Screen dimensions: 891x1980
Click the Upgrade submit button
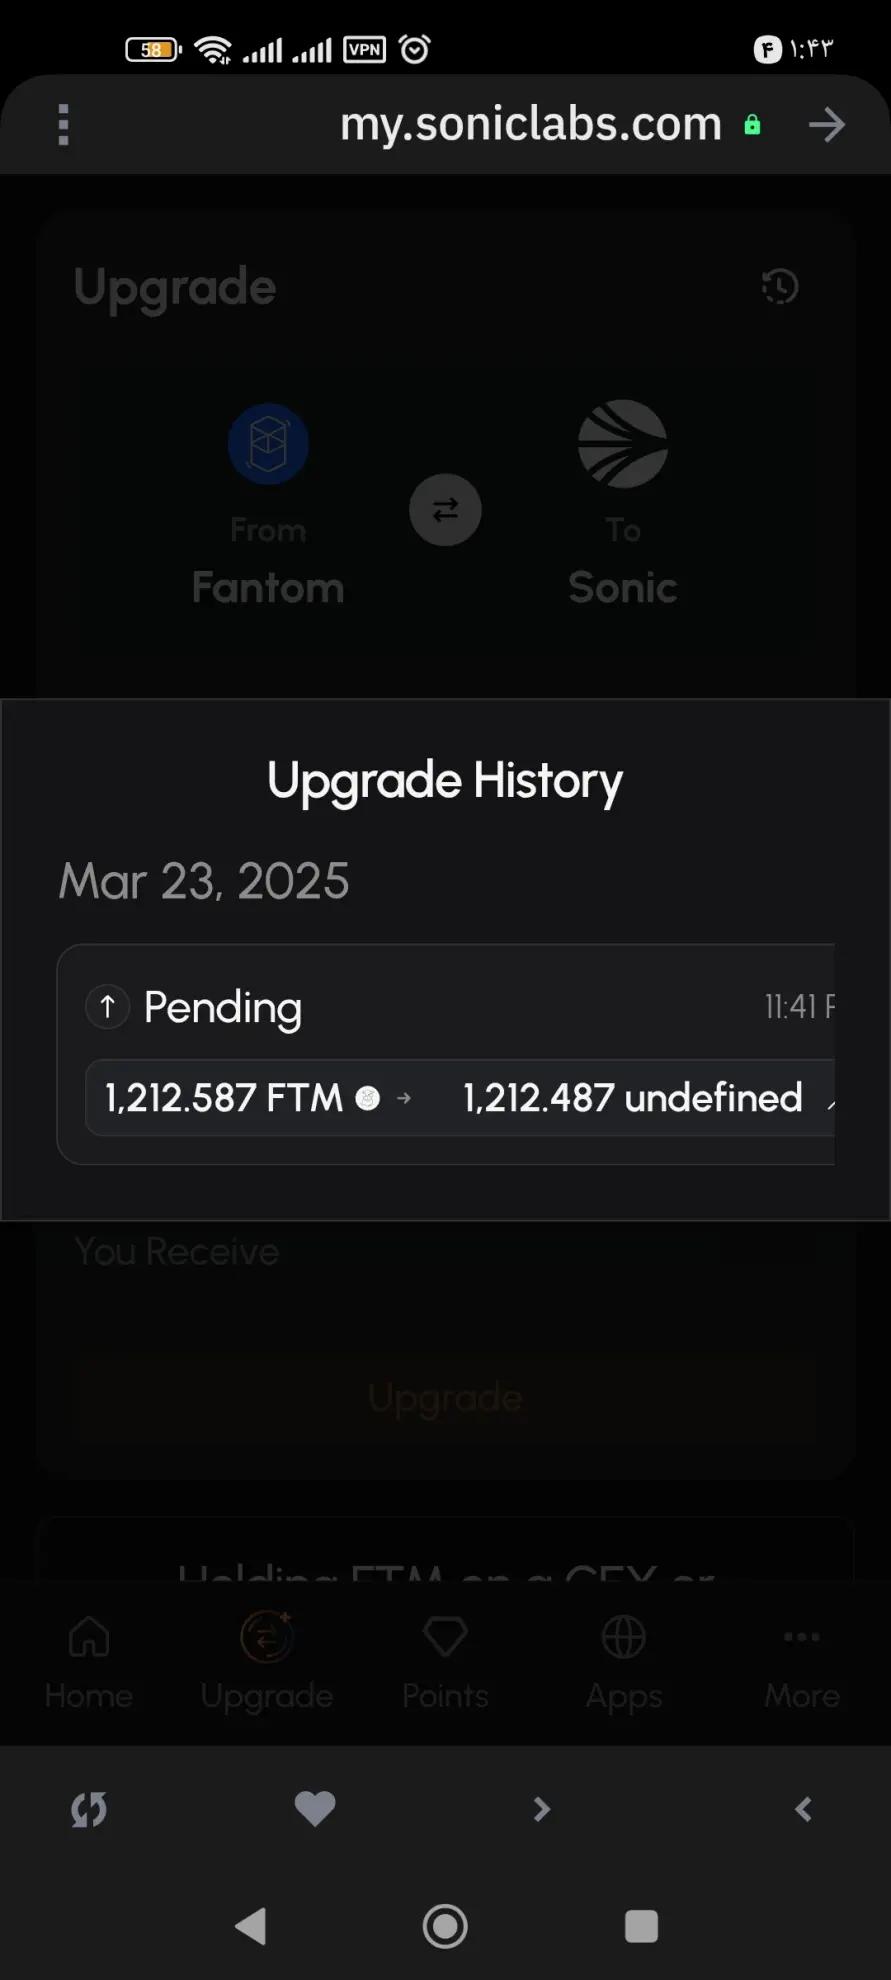coord(445,1397)
